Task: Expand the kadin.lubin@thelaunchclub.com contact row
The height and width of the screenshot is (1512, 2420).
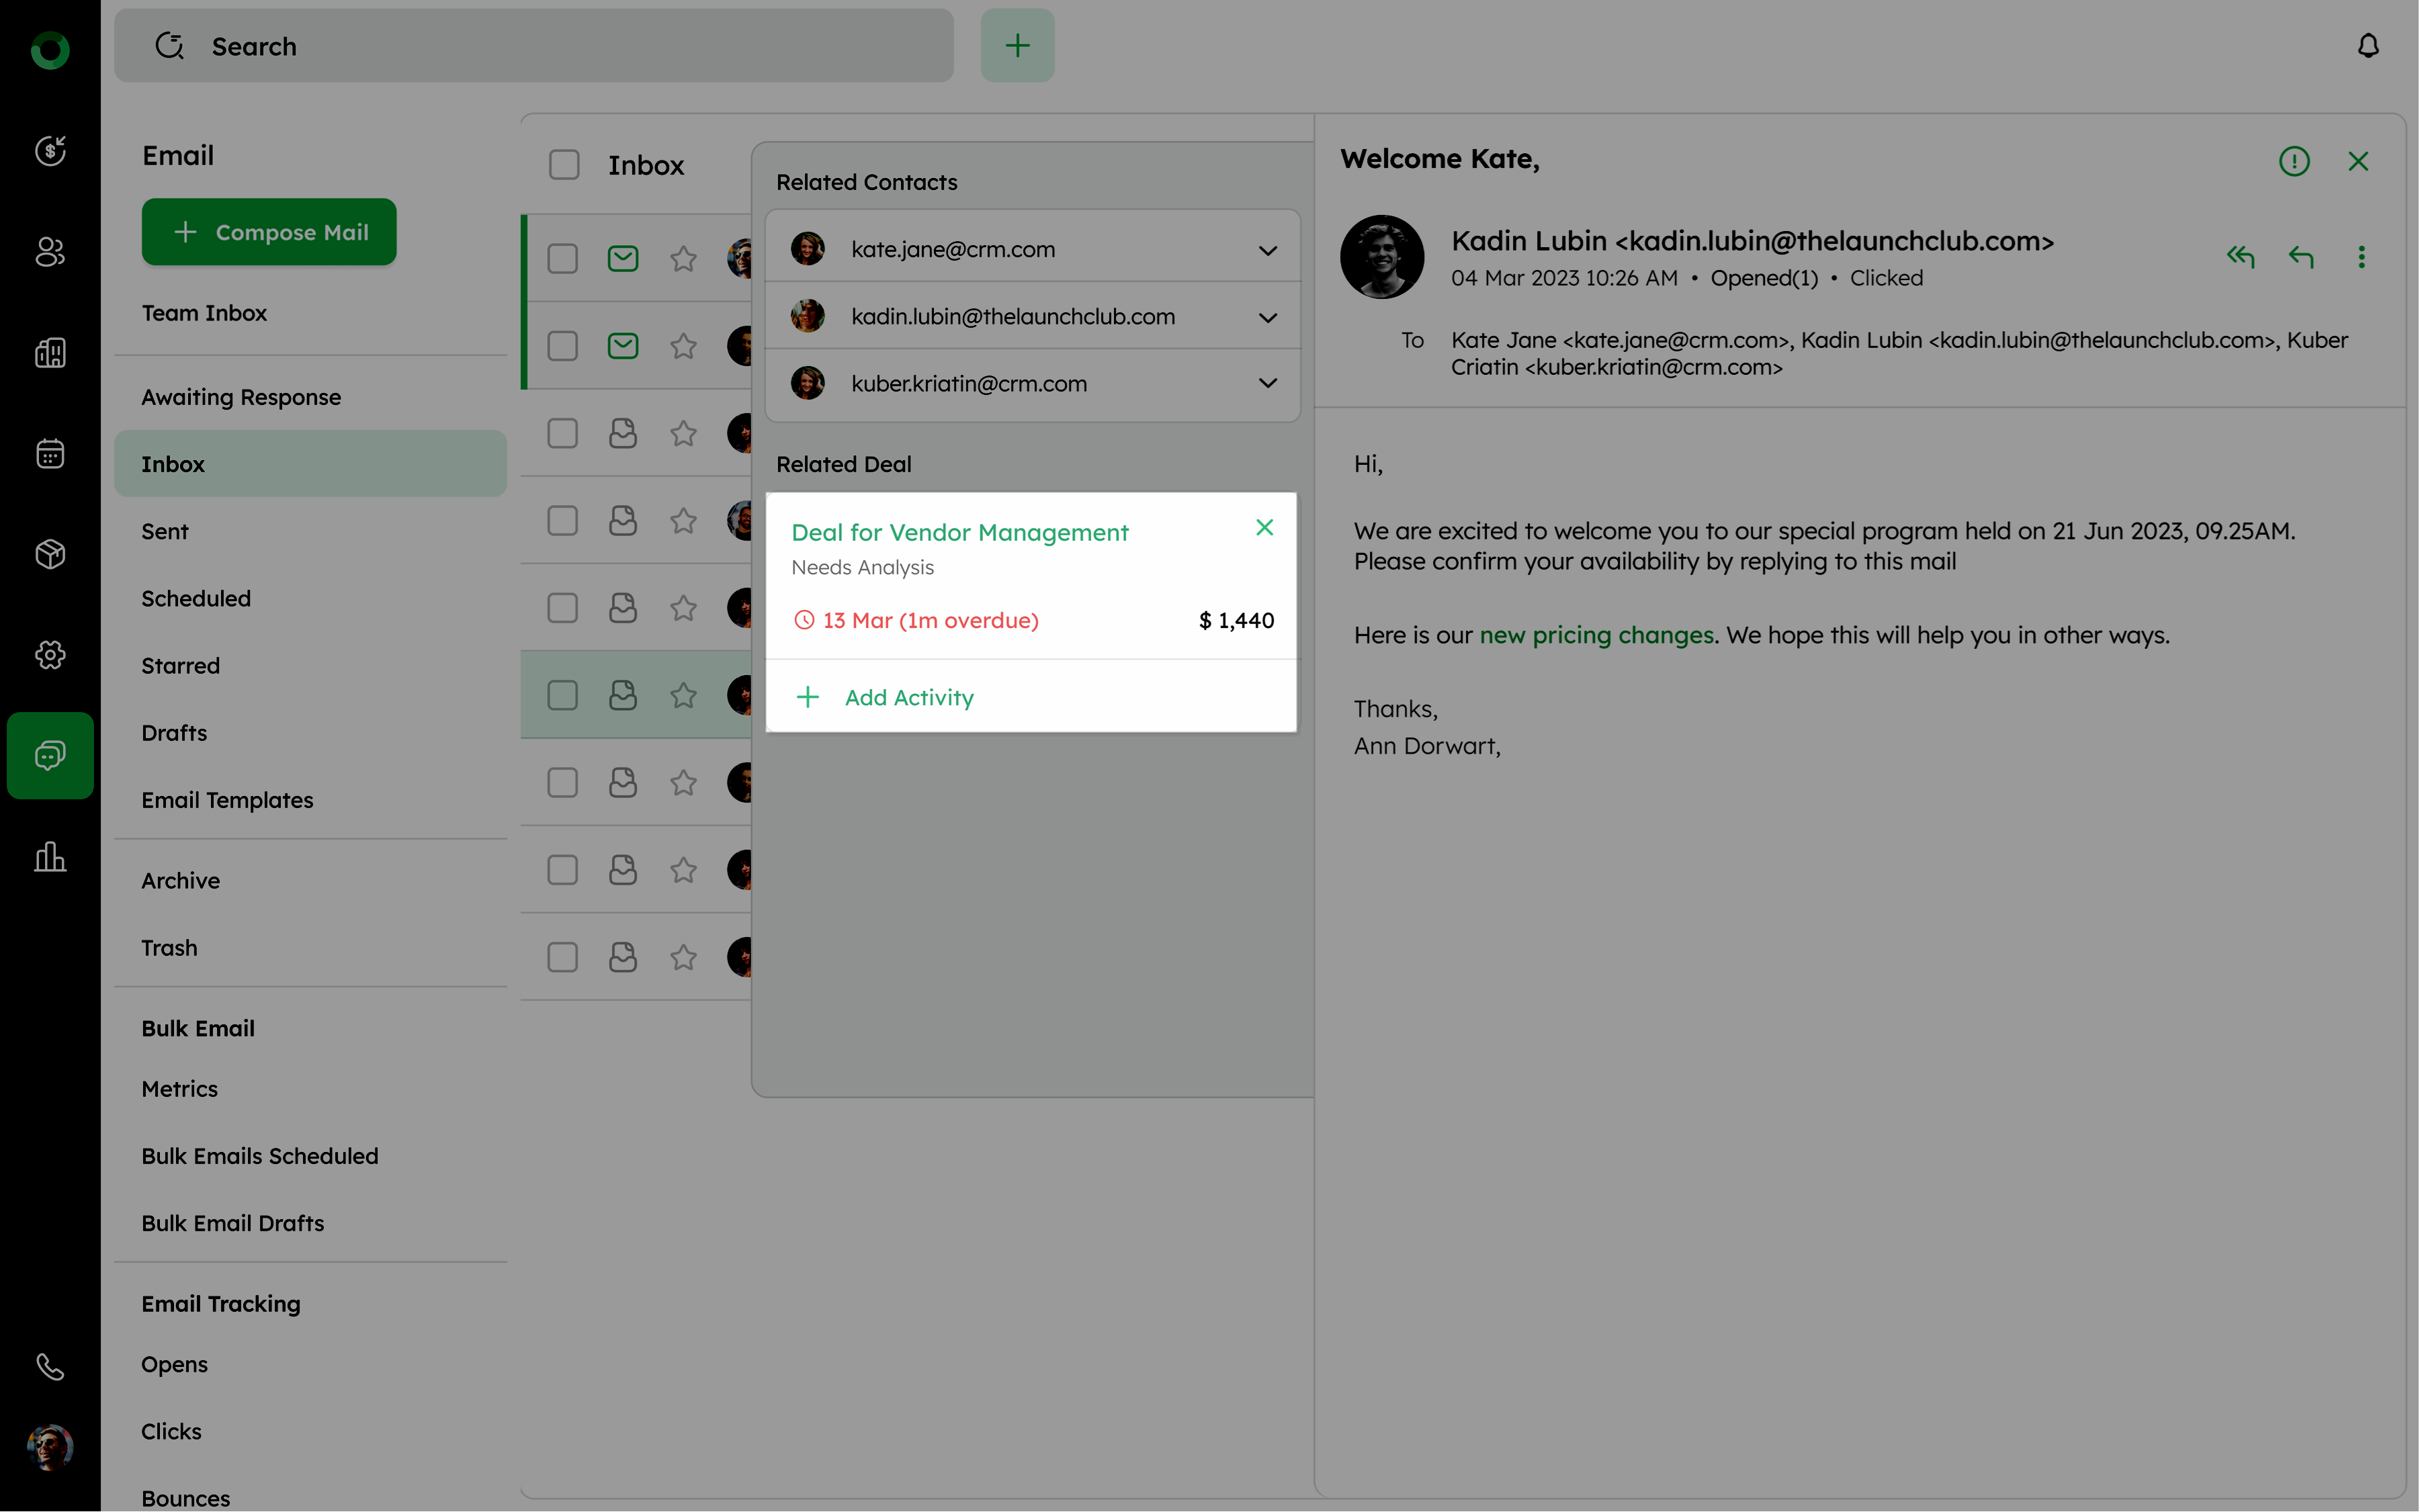Action: click(1267, 317)
